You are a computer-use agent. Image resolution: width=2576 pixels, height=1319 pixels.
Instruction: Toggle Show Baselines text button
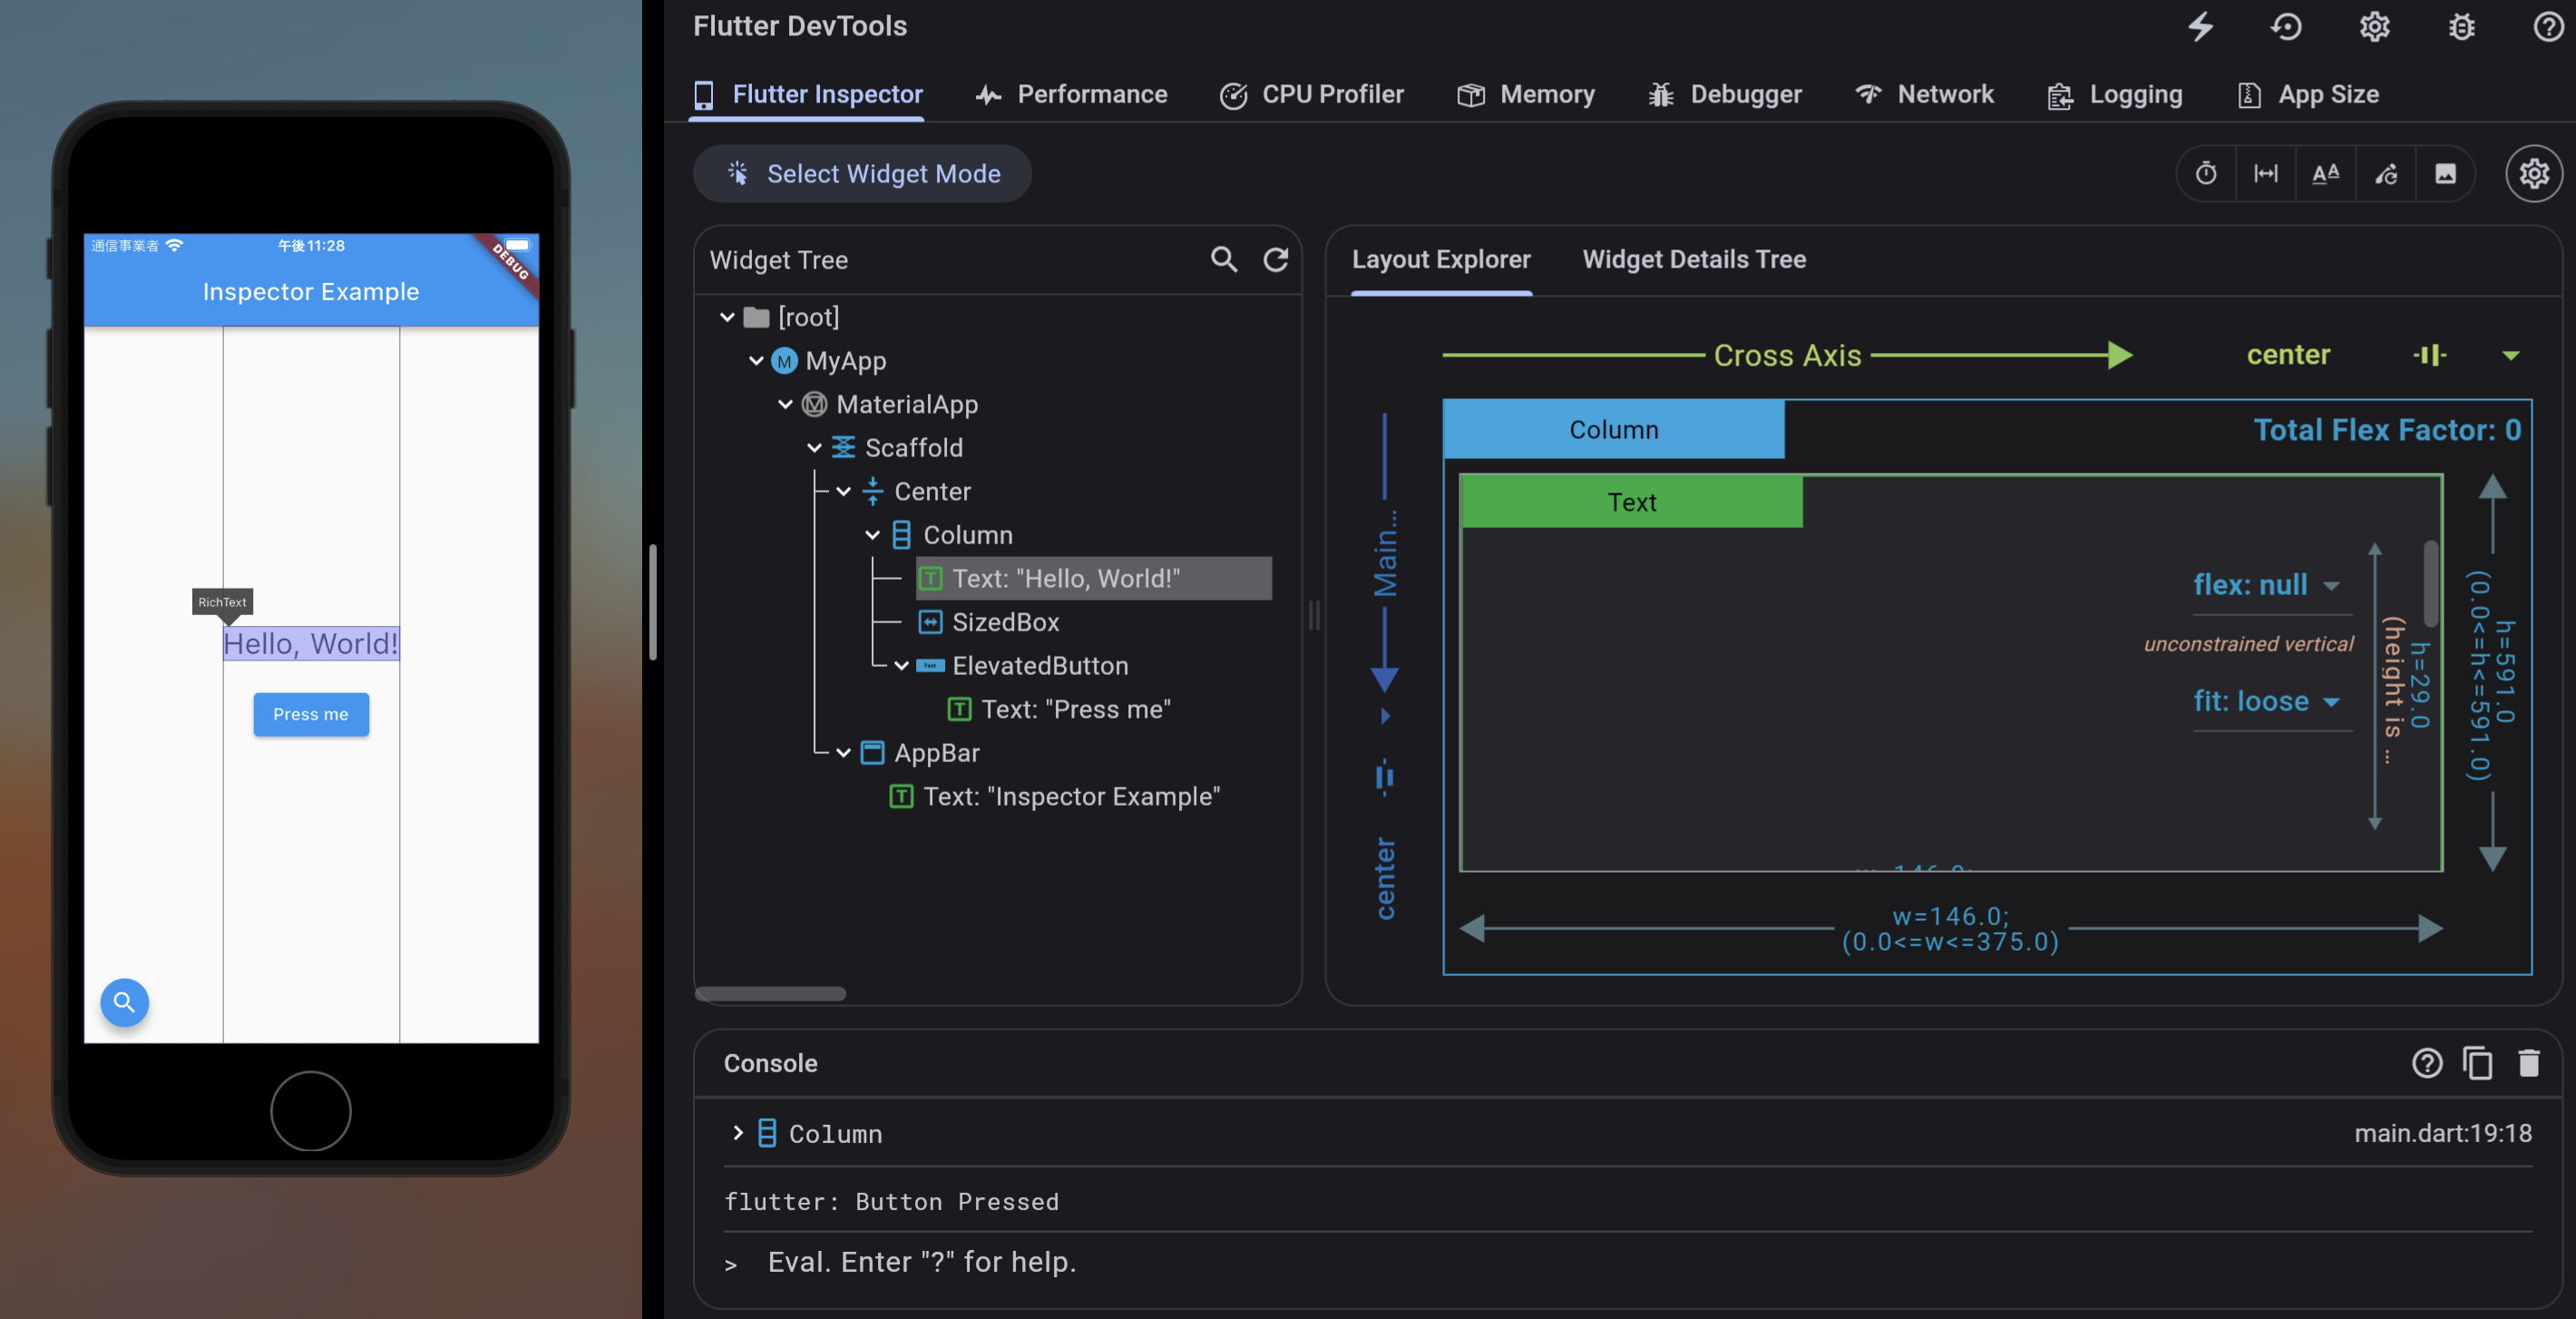[2325, 174]
